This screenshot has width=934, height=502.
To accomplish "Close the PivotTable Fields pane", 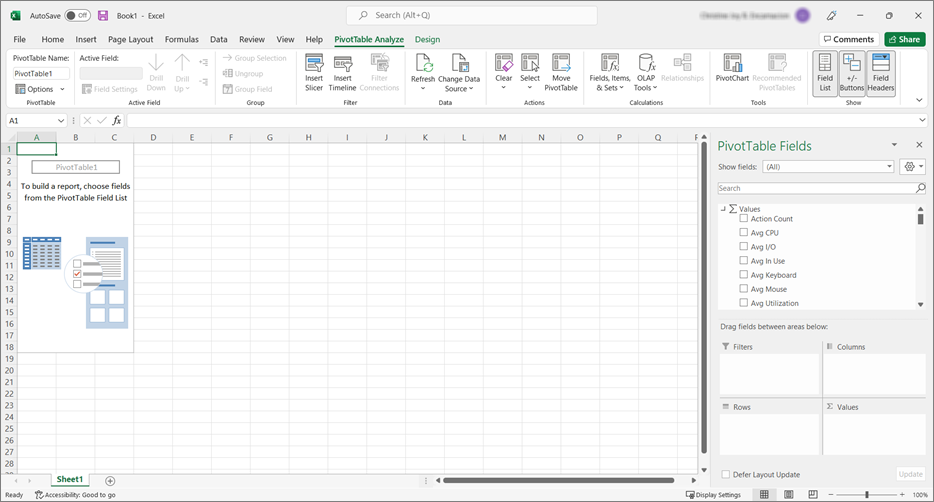I will click(x=919, y=145).
